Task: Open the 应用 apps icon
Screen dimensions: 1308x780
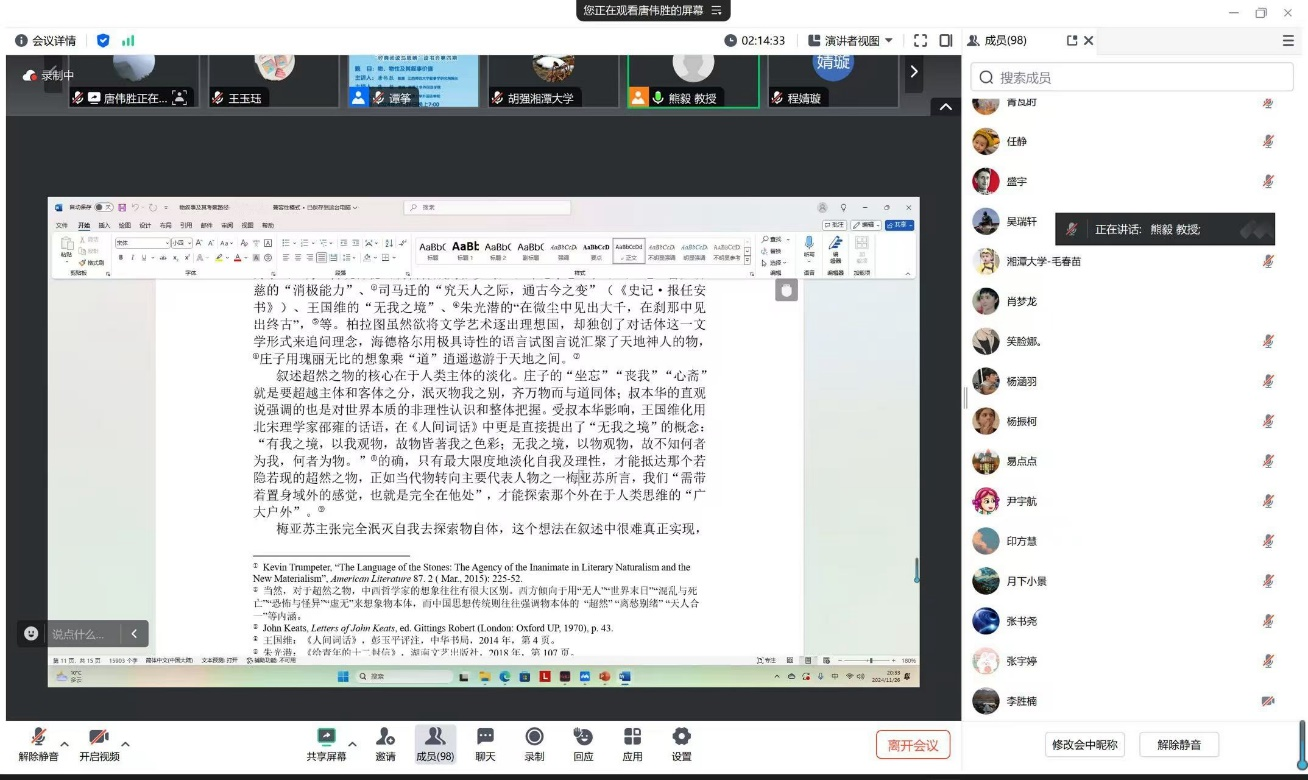Action: 632,744
